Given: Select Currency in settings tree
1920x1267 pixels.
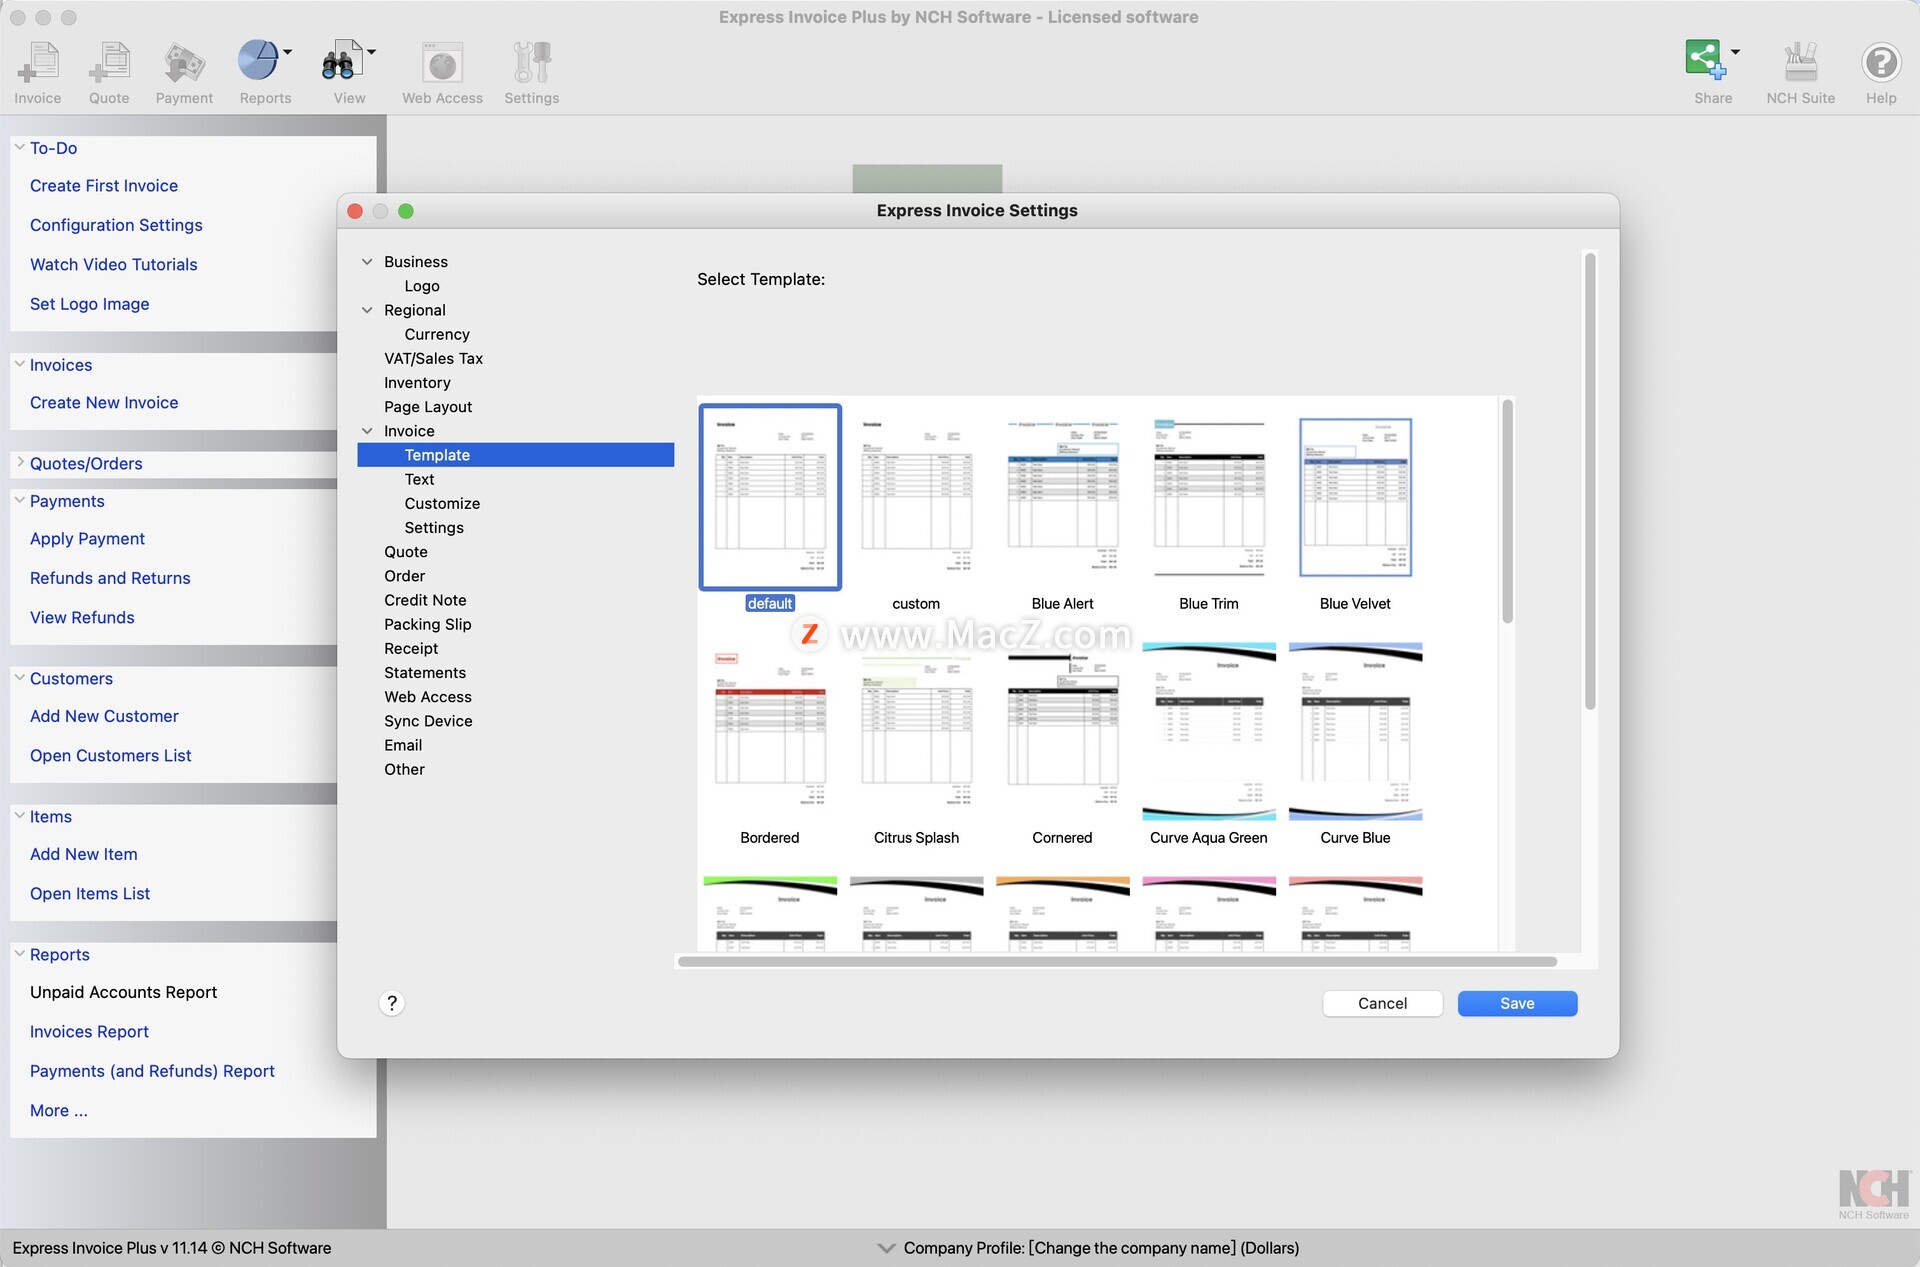Looking at the screenshot, I should tap(437, 334).
